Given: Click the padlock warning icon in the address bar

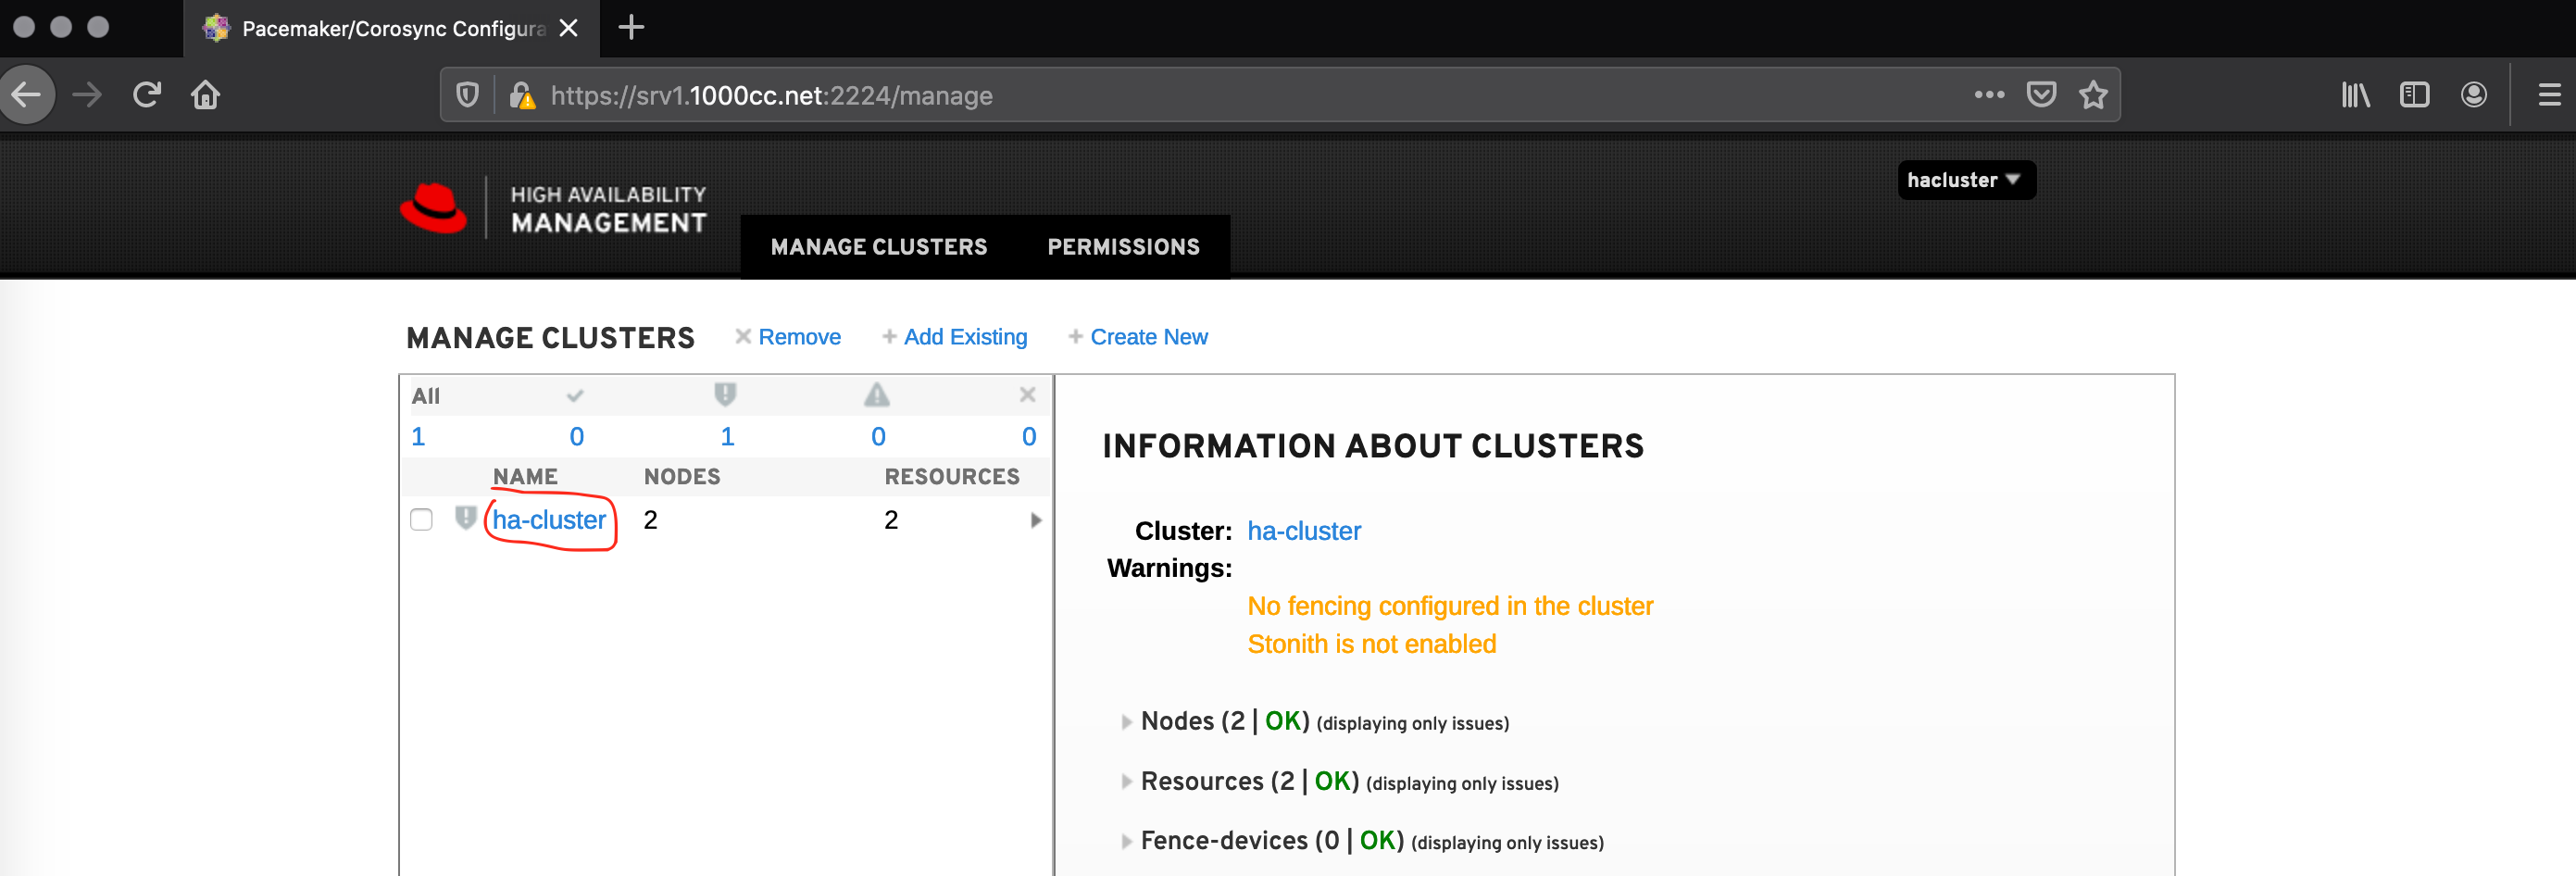Looking at the screenshot, I should (522, 95).
